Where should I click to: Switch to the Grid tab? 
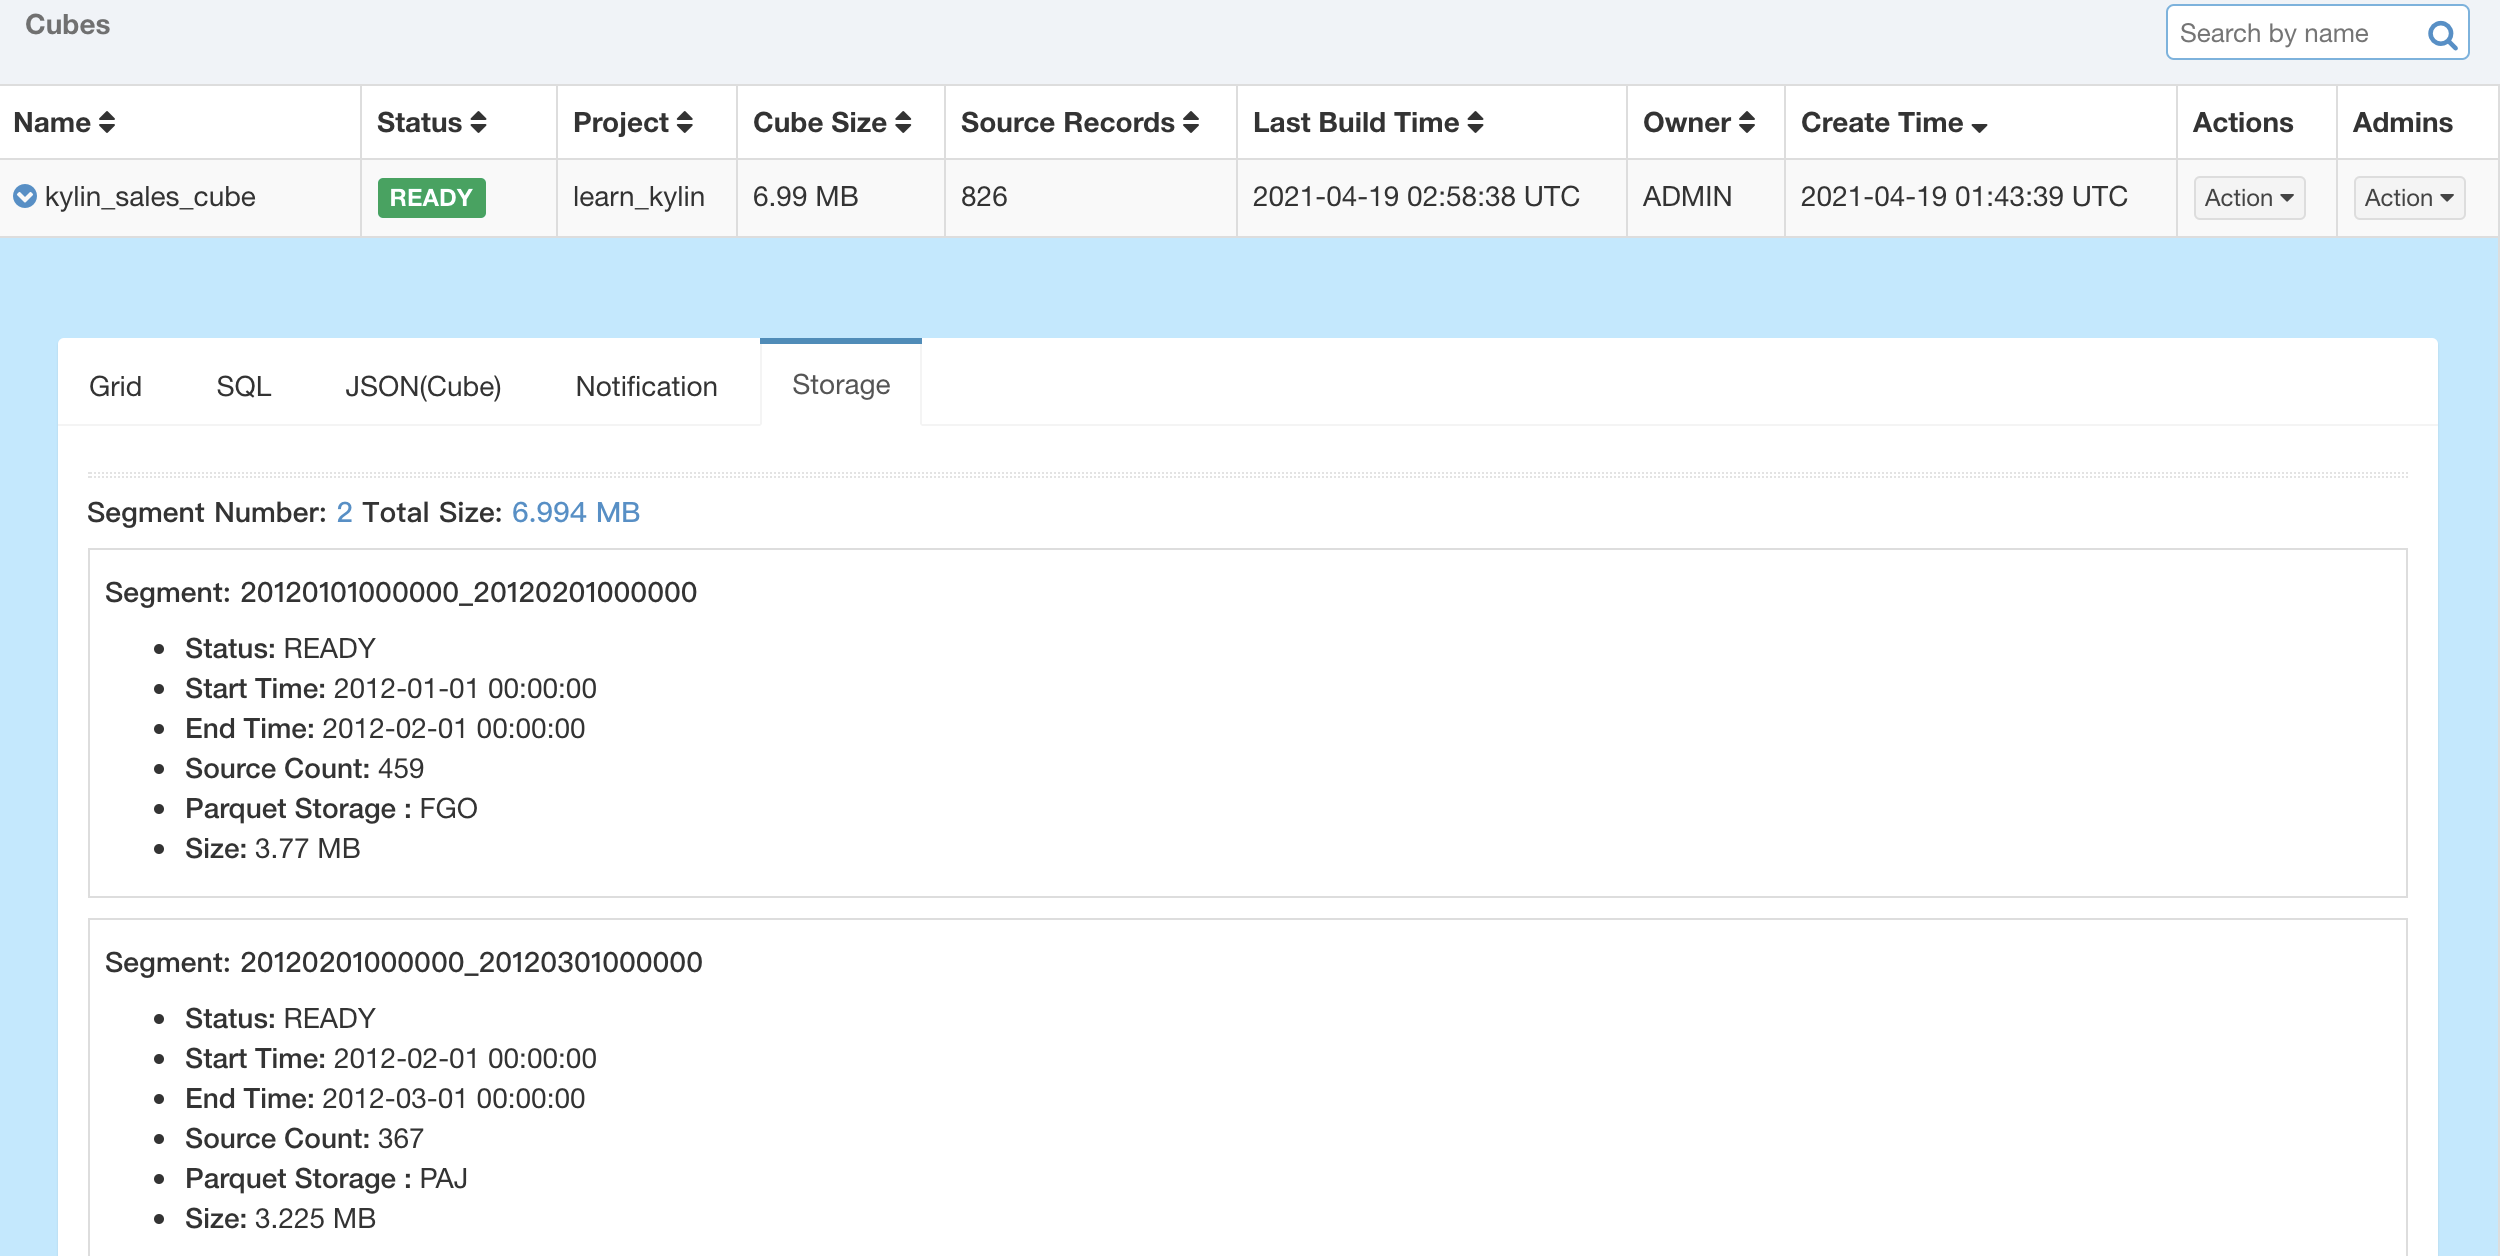point(115,386)
